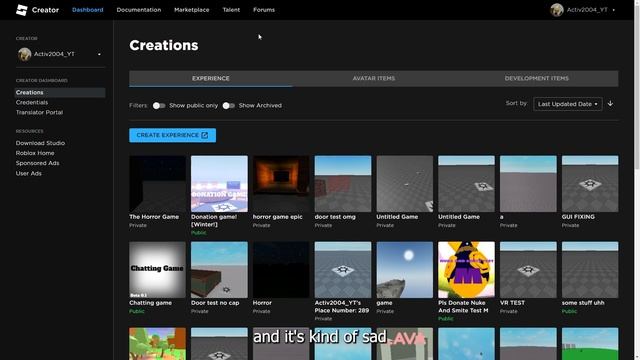Viewport: 640px width, 360px height.
Task: Click the sort direction arrow icon
Action: pos(610,104)
